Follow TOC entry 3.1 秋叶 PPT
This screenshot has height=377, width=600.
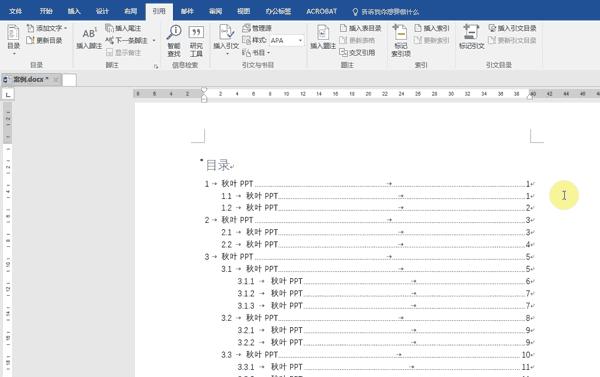pos(377,269)
